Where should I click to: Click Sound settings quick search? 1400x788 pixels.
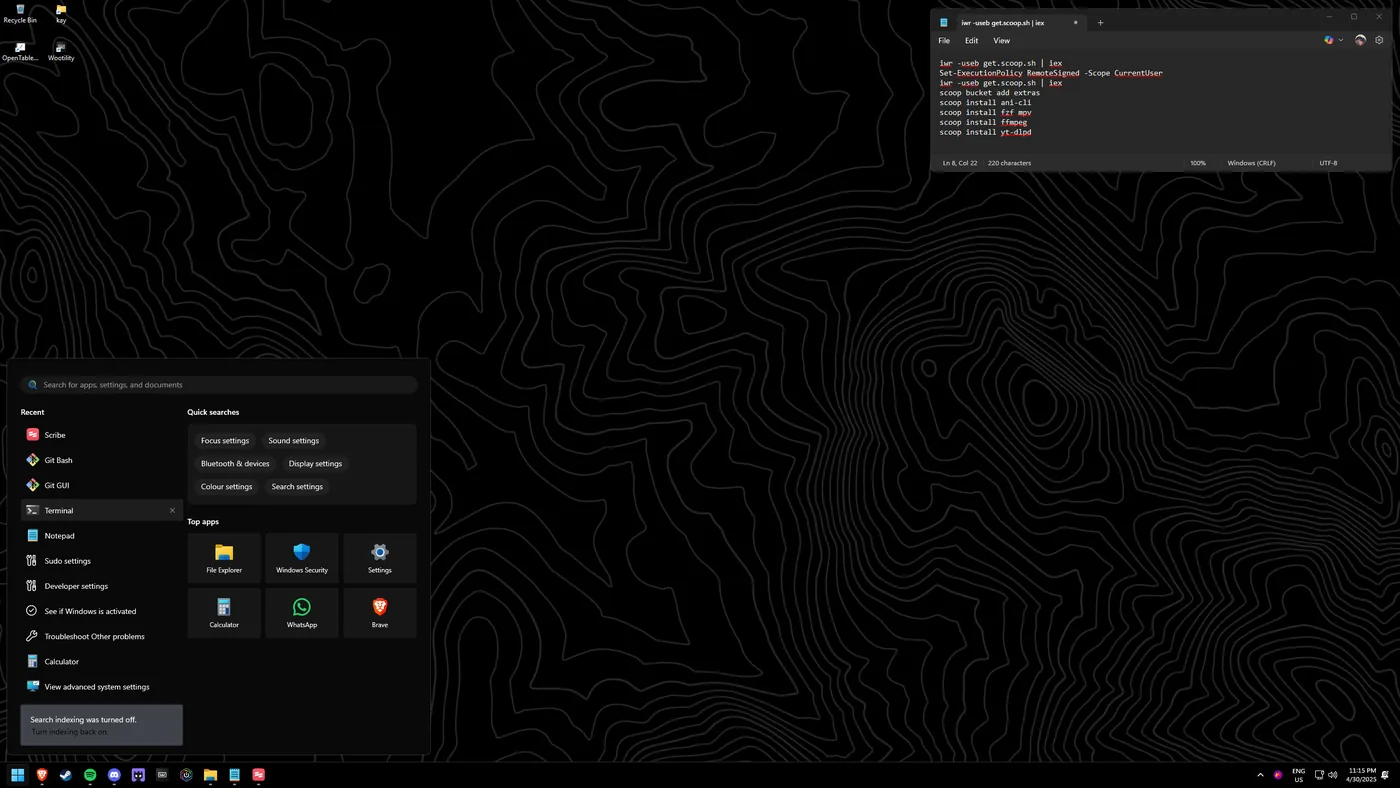[293, 441]
